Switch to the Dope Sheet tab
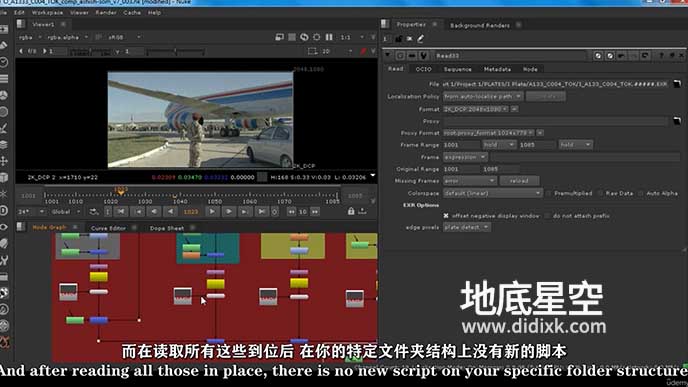 tap(167, 228)
